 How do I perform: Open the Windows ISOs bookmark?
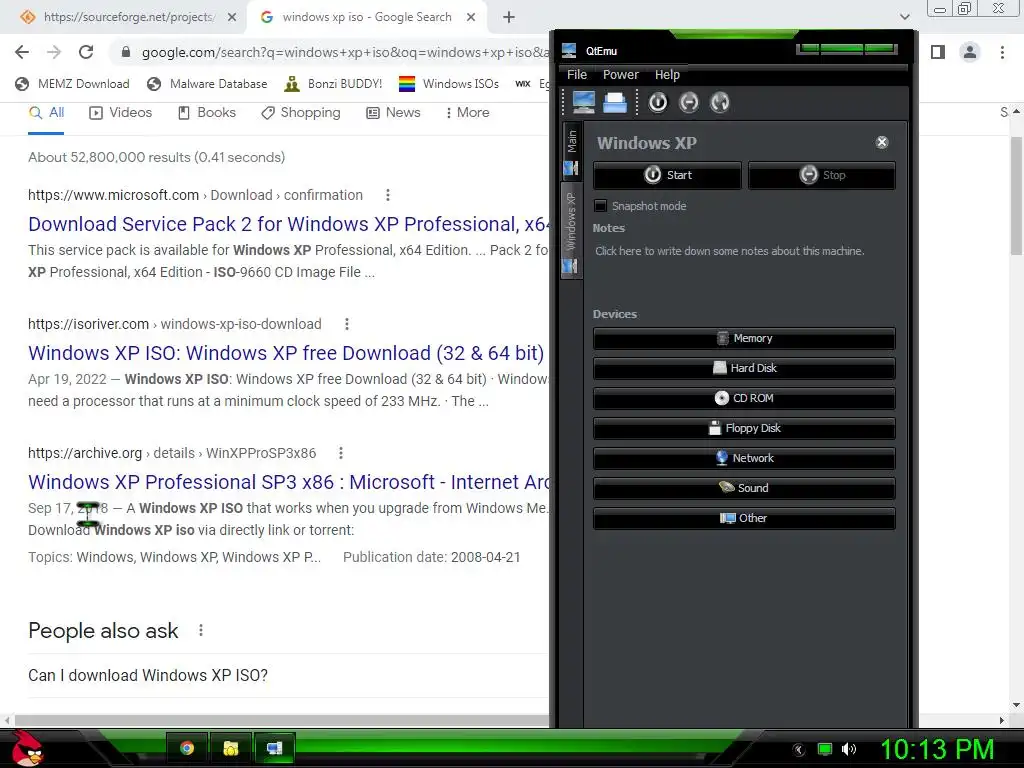pos(449,84)
